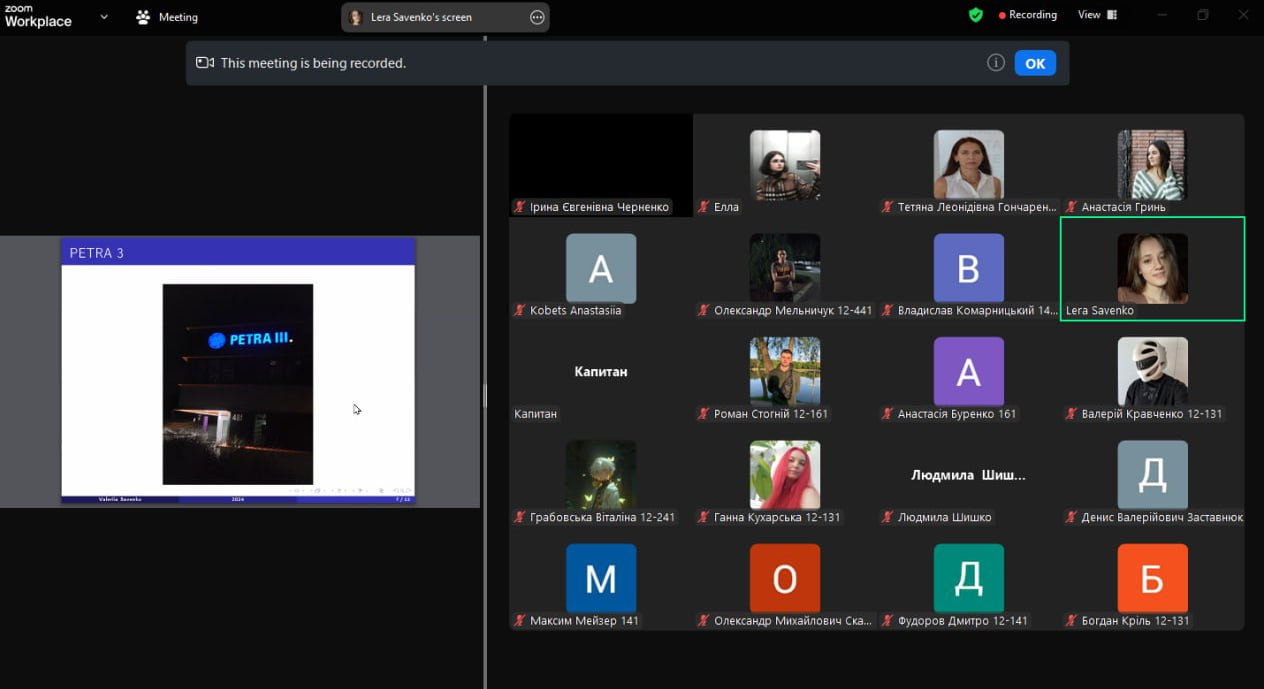Click muted mic icon of Елла
Screen dimensions: 1264x689
[x=704, y=207]
